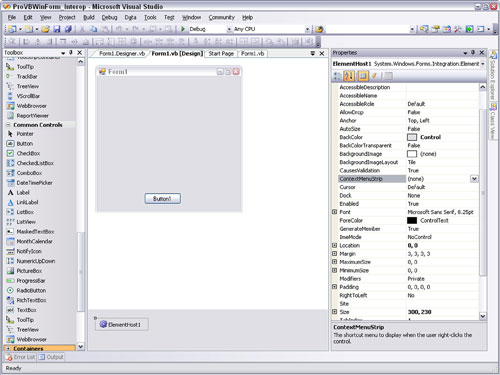Open the Solution Configurations Debug dropdown

tap(229, 29)
